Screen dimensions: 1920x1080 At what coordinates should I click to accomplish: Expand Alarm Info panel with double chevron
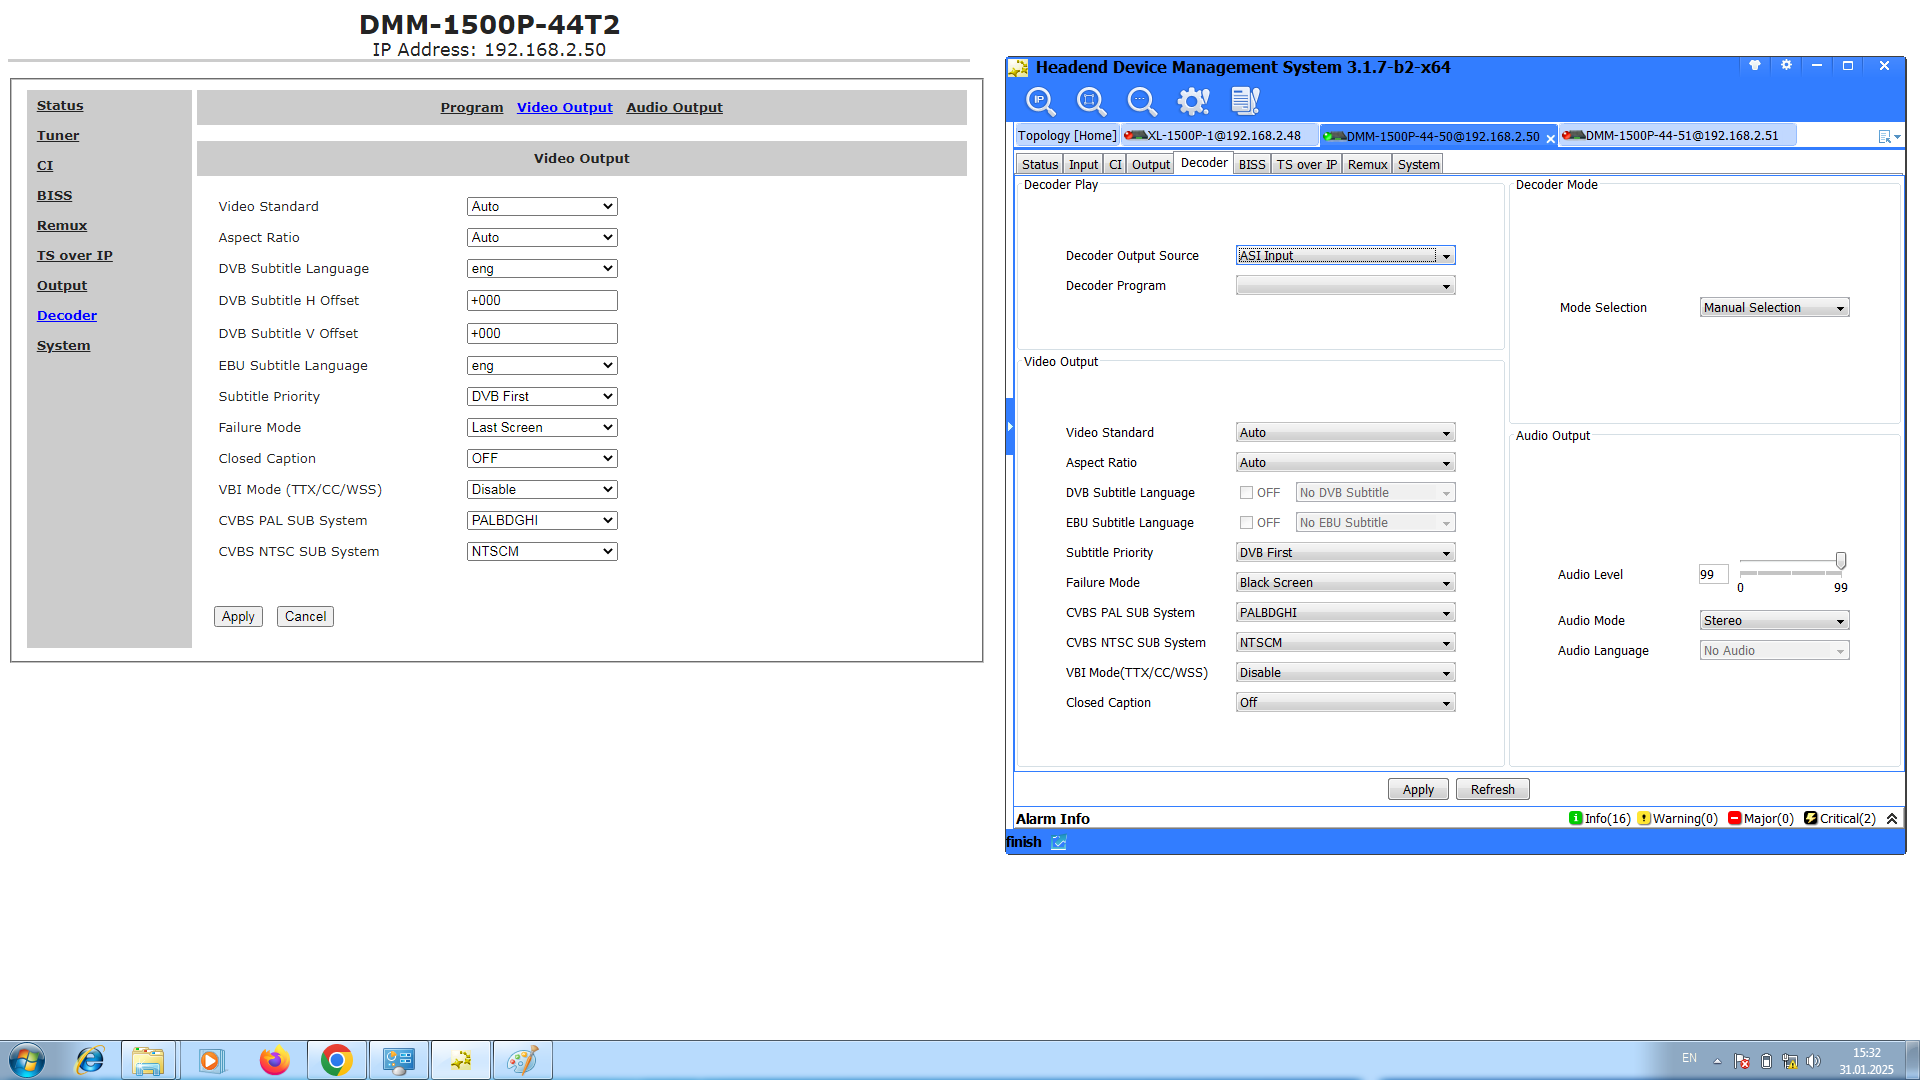point(1892,819)
